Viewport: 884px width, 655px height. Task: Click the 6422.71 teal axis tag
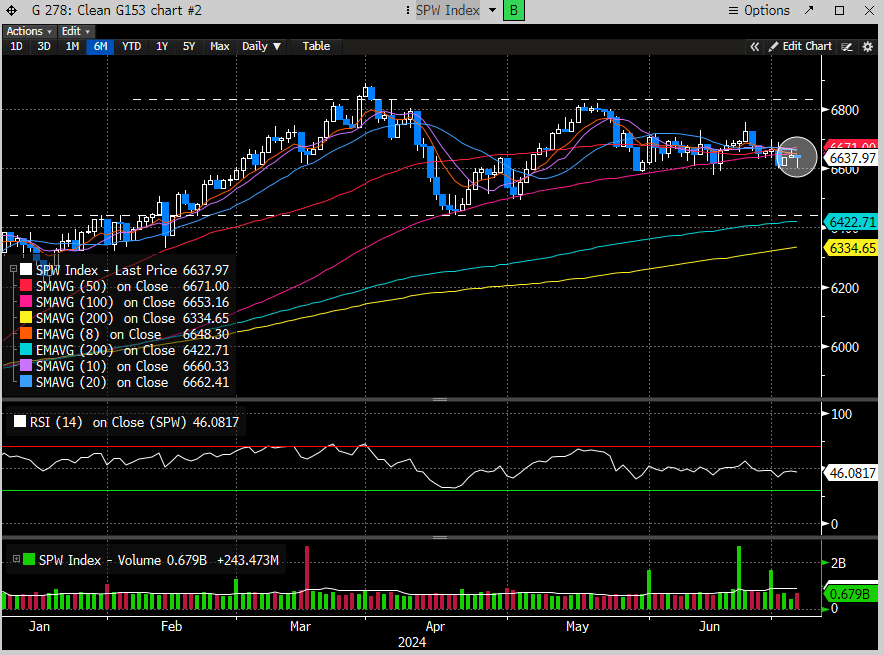point(852,222)
